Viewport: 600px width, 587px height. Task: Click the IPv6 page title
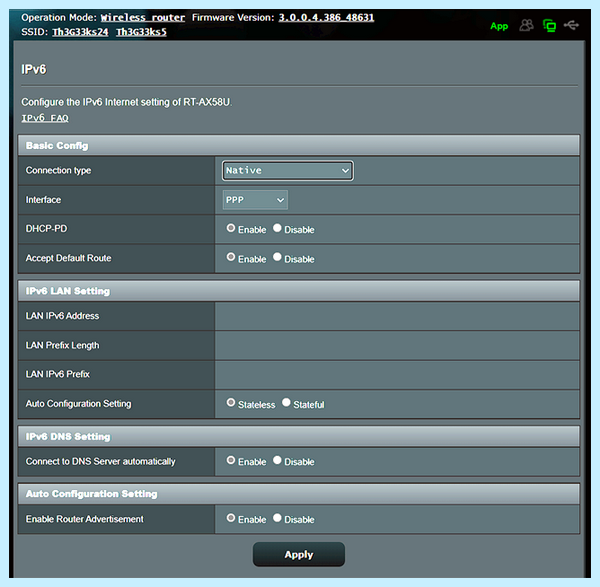(34, 69)
